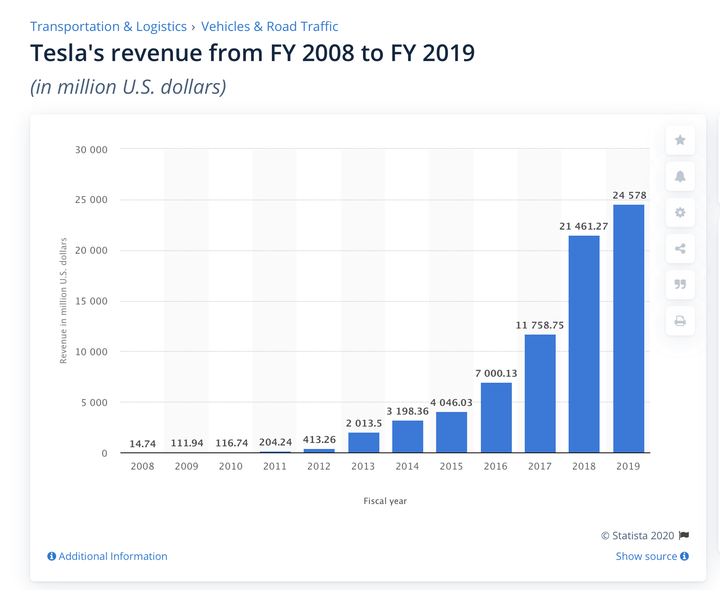Click the 2017 revenue bar

pyautogui.click(x=540, y=393)
